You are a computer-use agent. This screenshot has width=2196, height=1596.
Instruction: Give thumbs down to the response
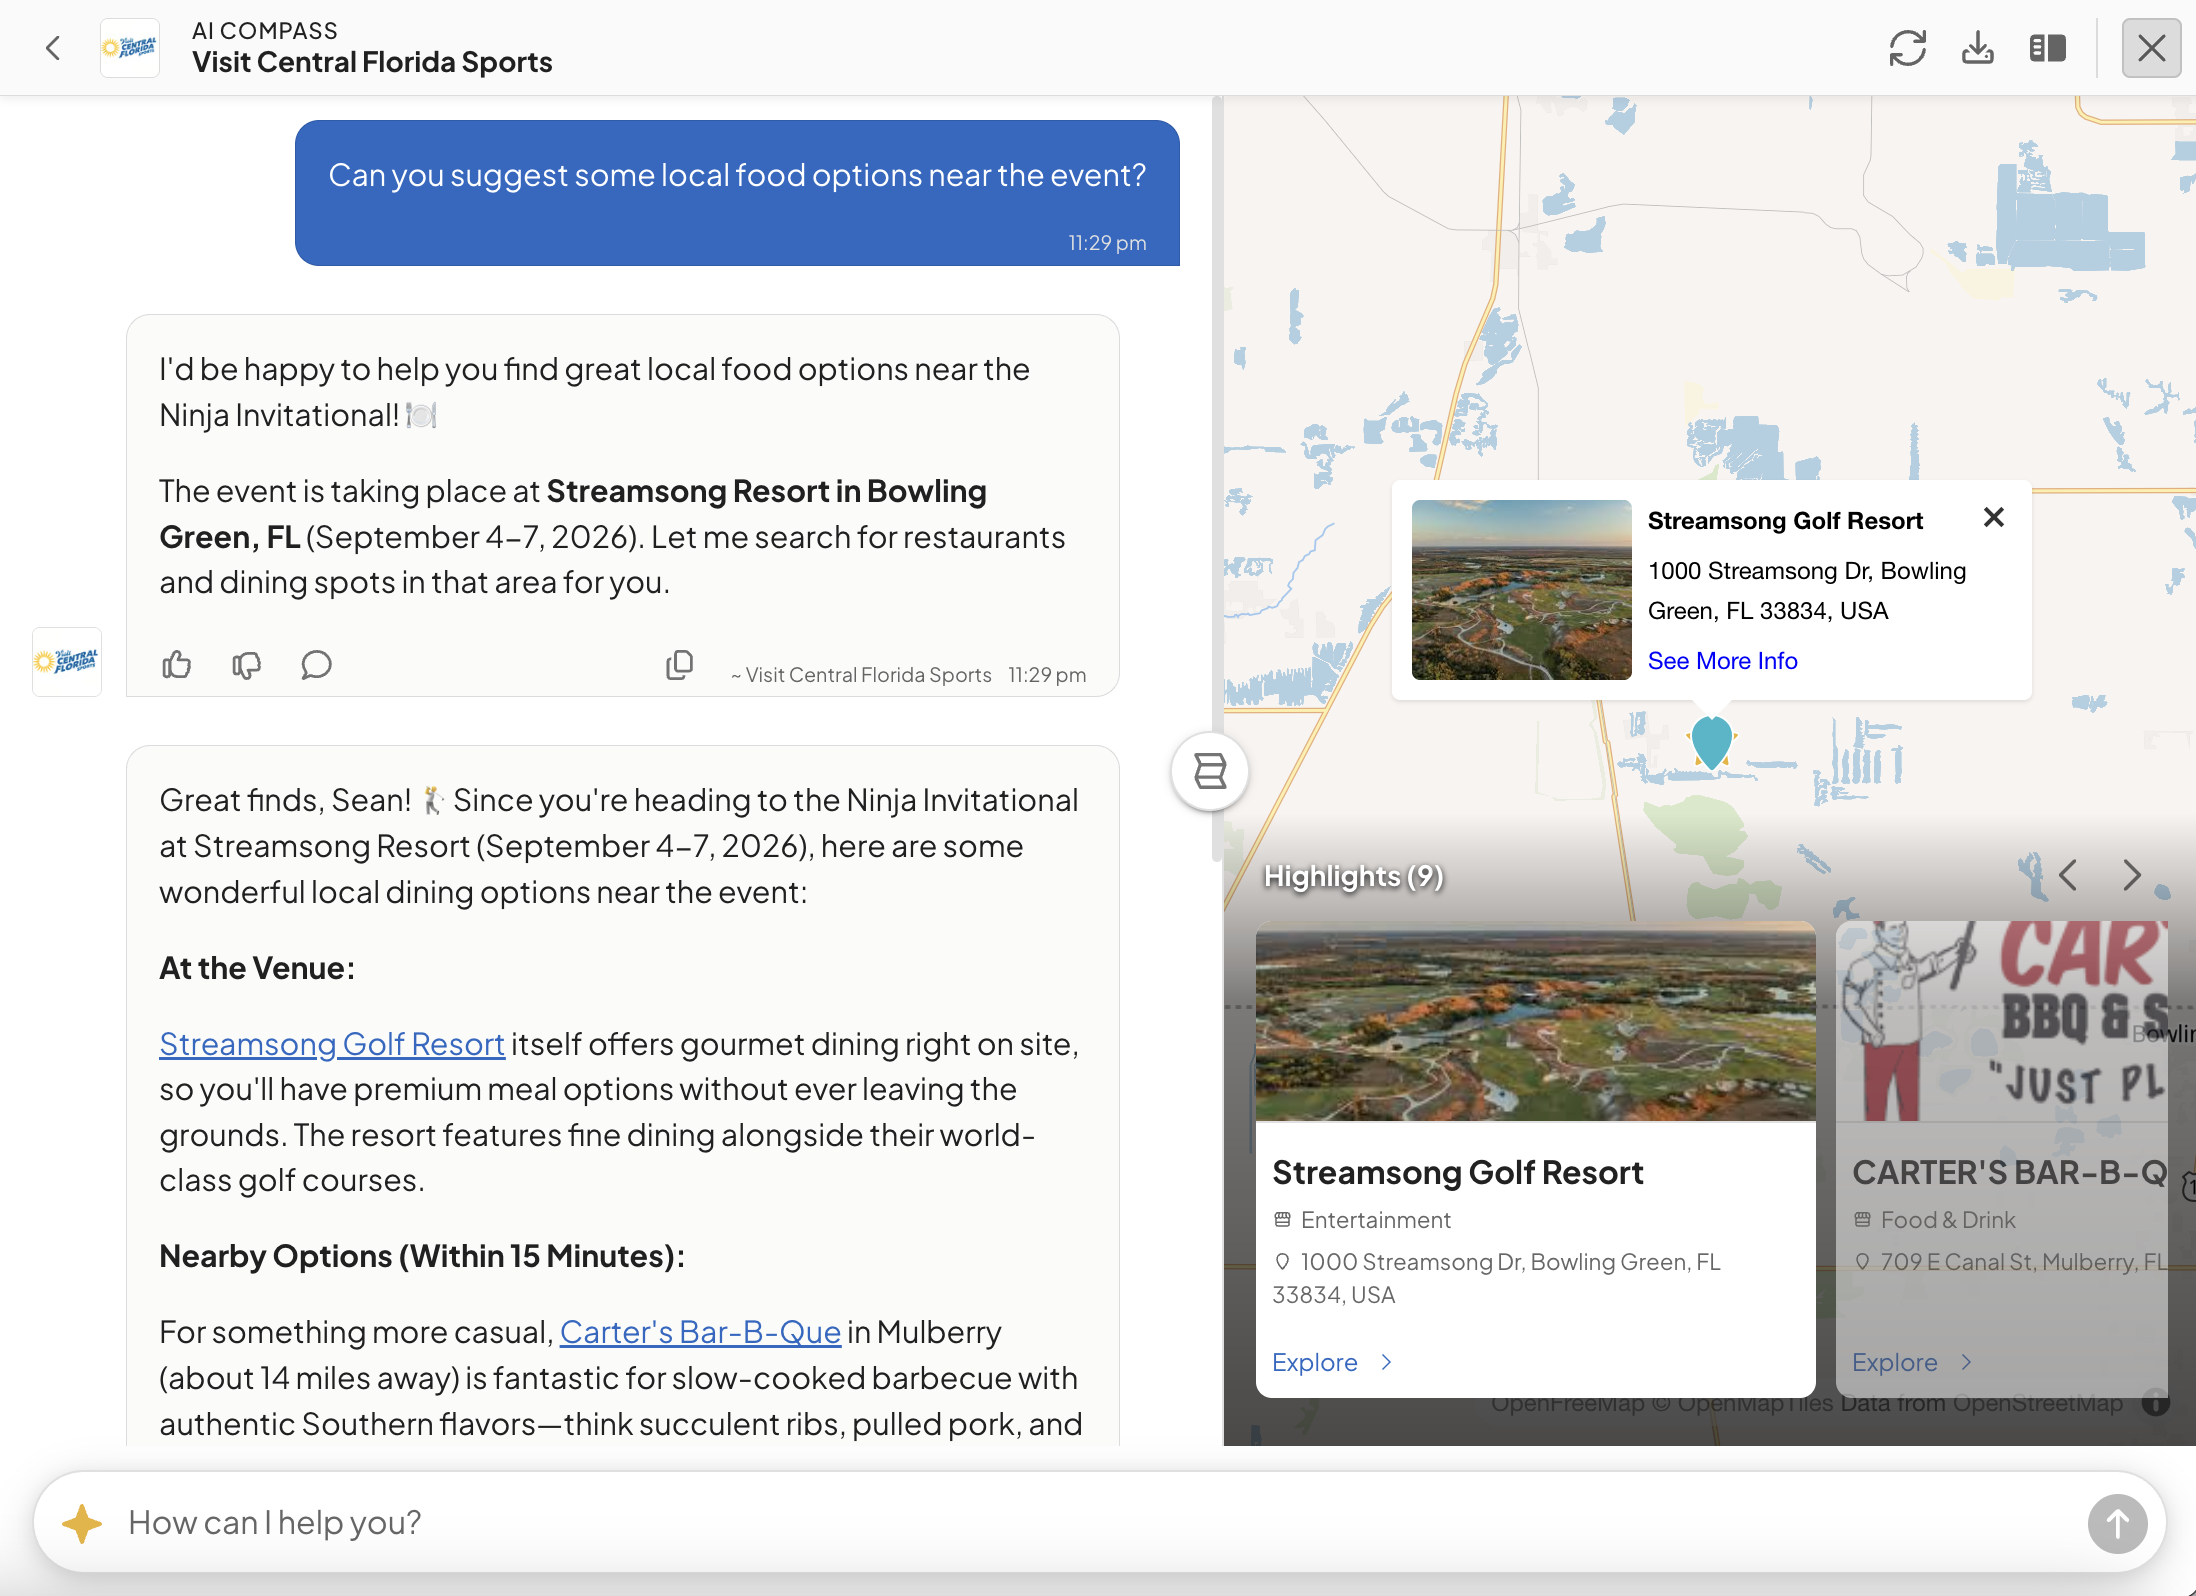(x=246, y=664)
